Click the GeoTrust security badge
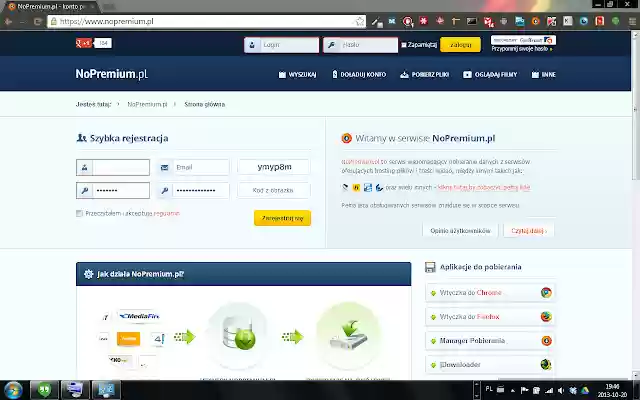The height and width of the screenshot is (400, 640). pos(523,40)
